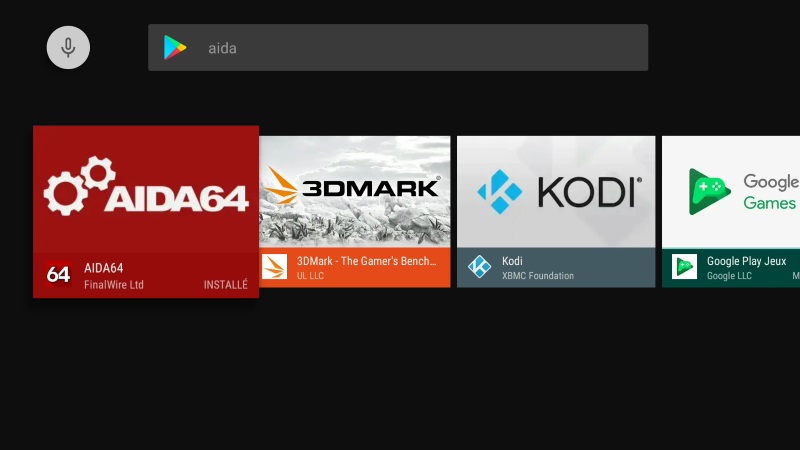Select the "Google Play Jeux" title text
Viewport: 800px width, 450px height.
click(746, 261)
